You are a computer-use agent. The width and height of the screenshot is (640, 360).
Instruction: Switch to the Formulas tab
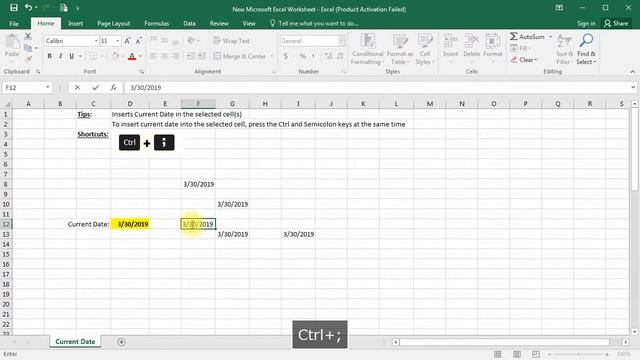coord(156,24)
